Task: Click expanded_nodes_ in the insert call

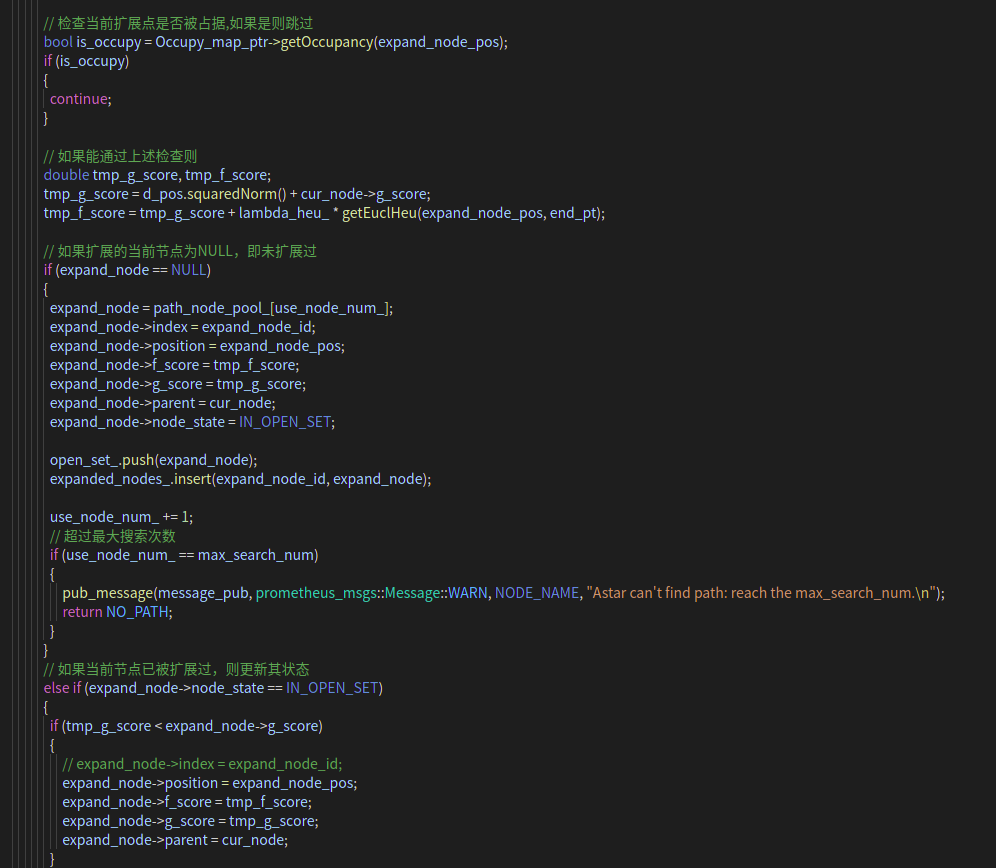Action: click(x=110, y=479)
